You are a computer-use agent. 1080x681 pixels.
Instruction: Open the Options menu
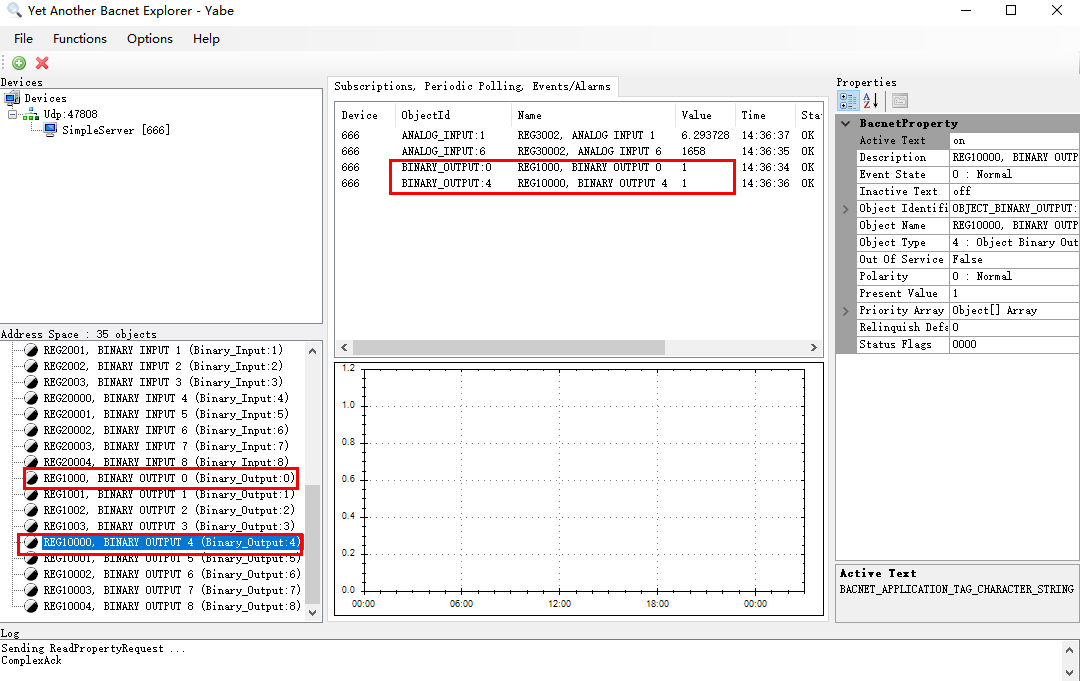[149, 39]
